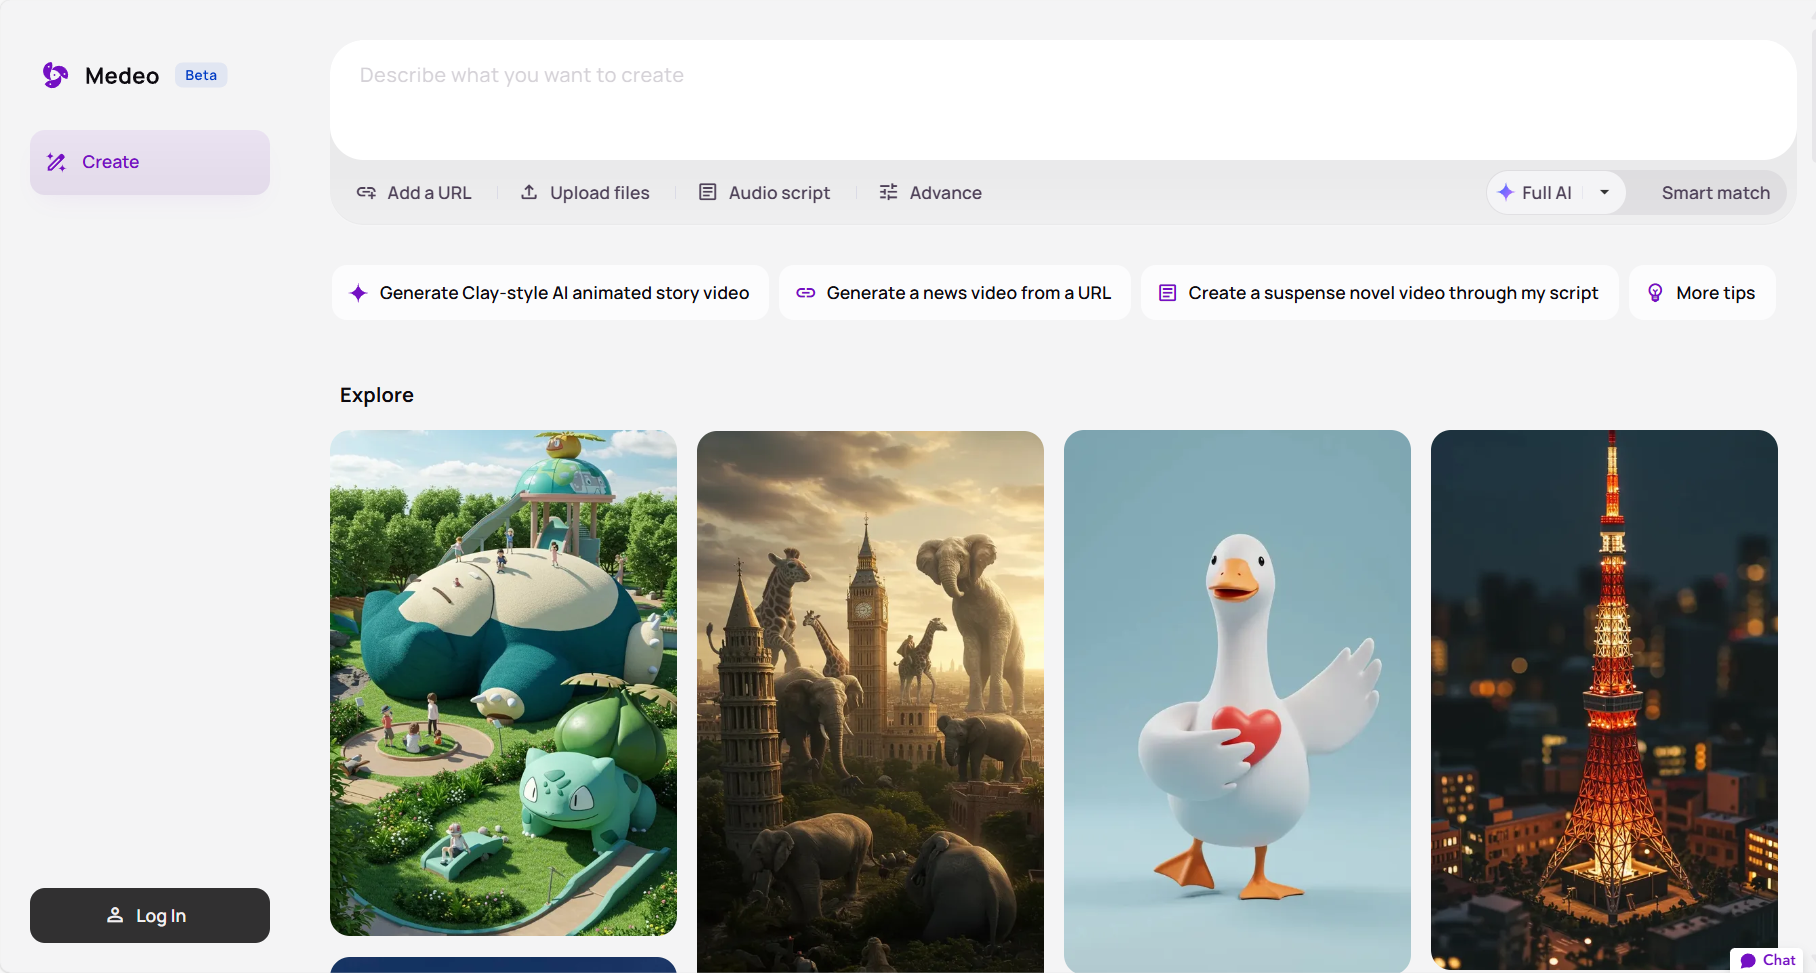Image resolution: width=1816 pixels, height=973 pixels.
Task: Click the Log In button
Action: [150, 915]
